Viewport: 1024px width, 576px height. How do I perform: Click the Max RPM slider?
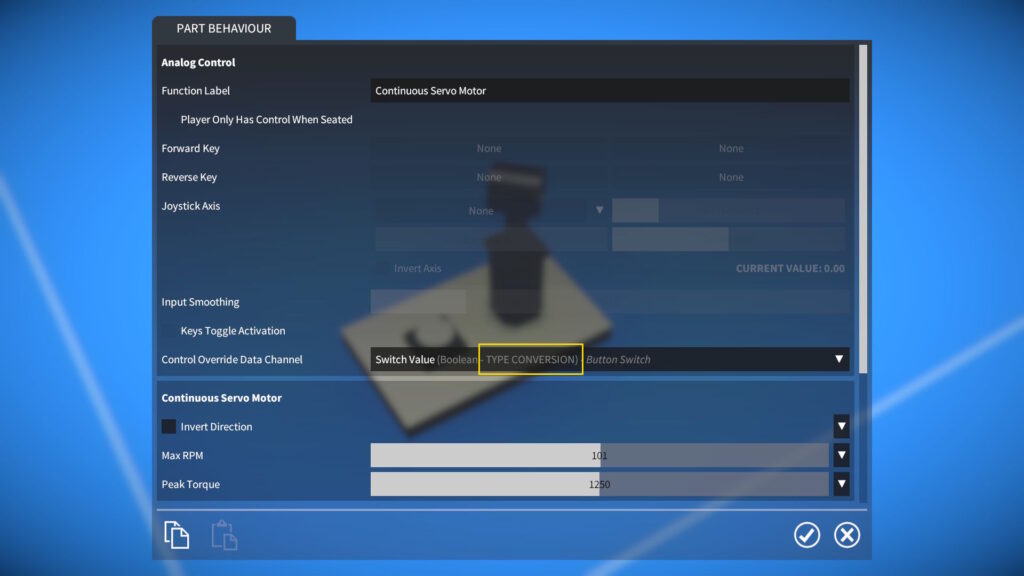(x=599, y=456)
